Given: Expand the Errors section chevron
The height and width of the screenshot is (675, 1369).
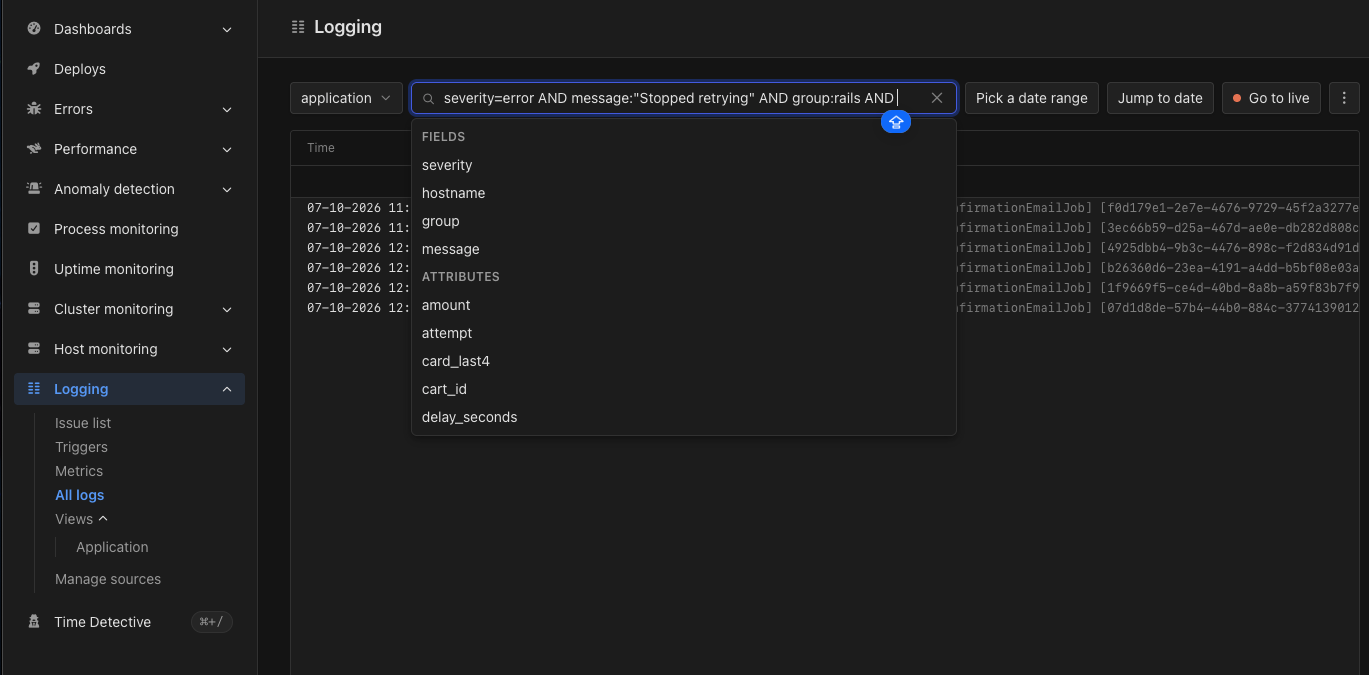Looking at the screenshot, I should click(227, 110).
